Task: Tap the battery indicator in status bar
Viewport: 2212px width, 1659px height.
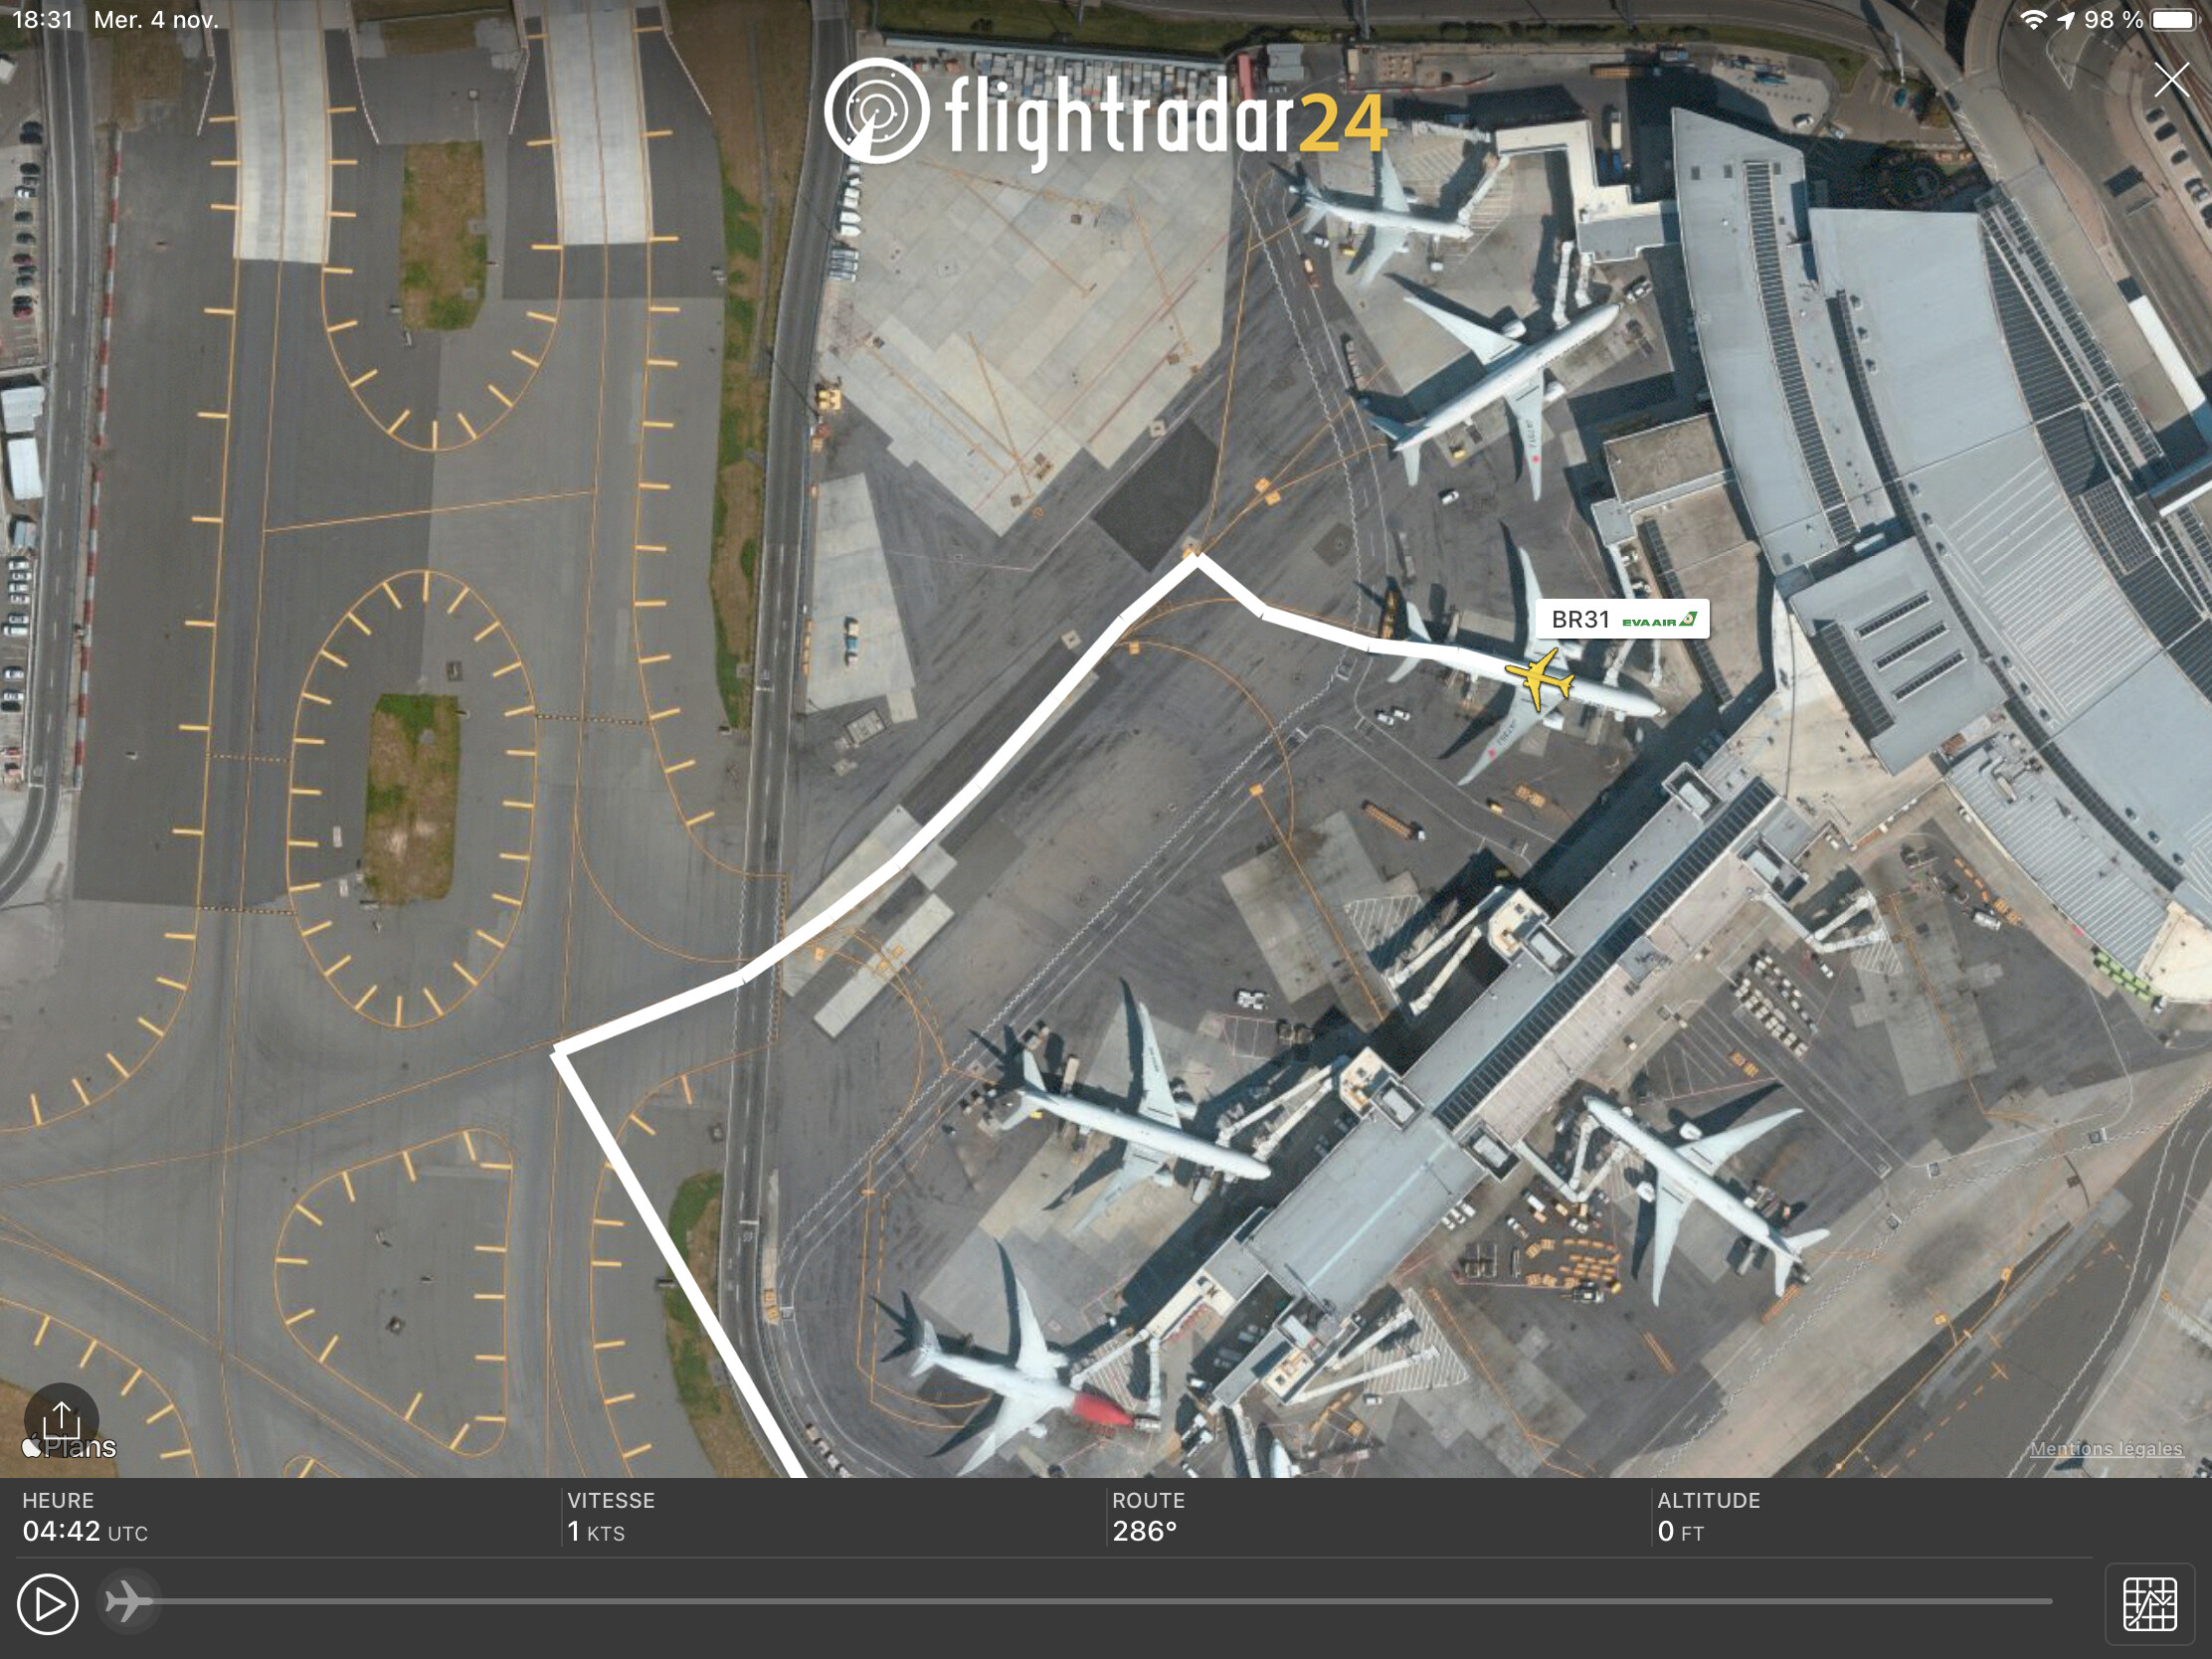Action: tap(2172, 19)
